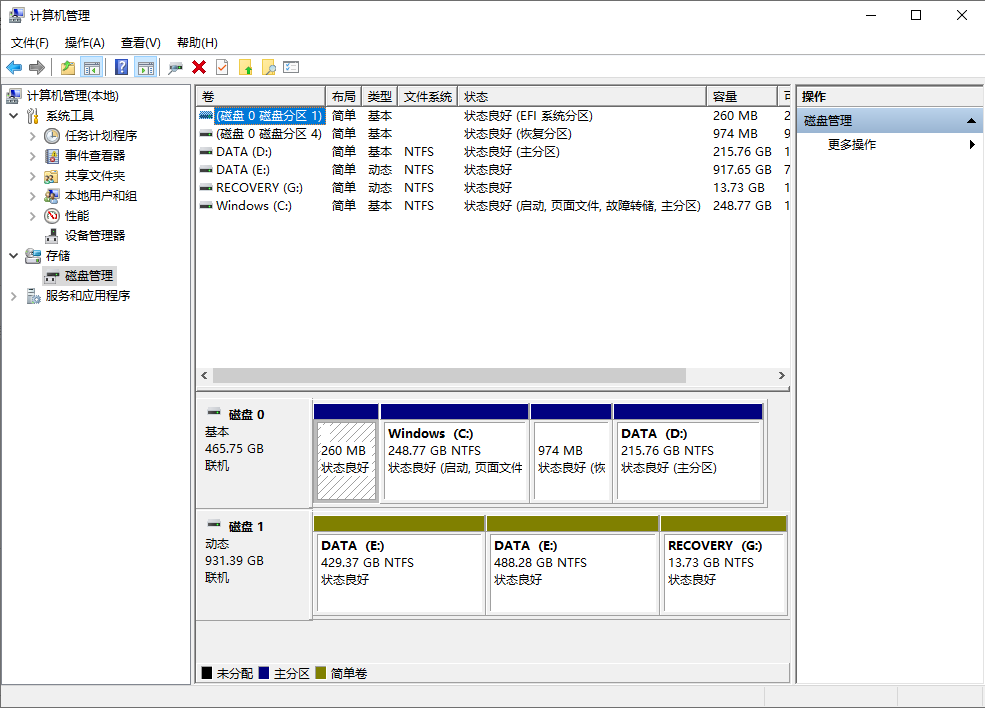The image size is (985, 708).
Task: Click the olive 简单卷 legend swatch
Action: (320, 674)
